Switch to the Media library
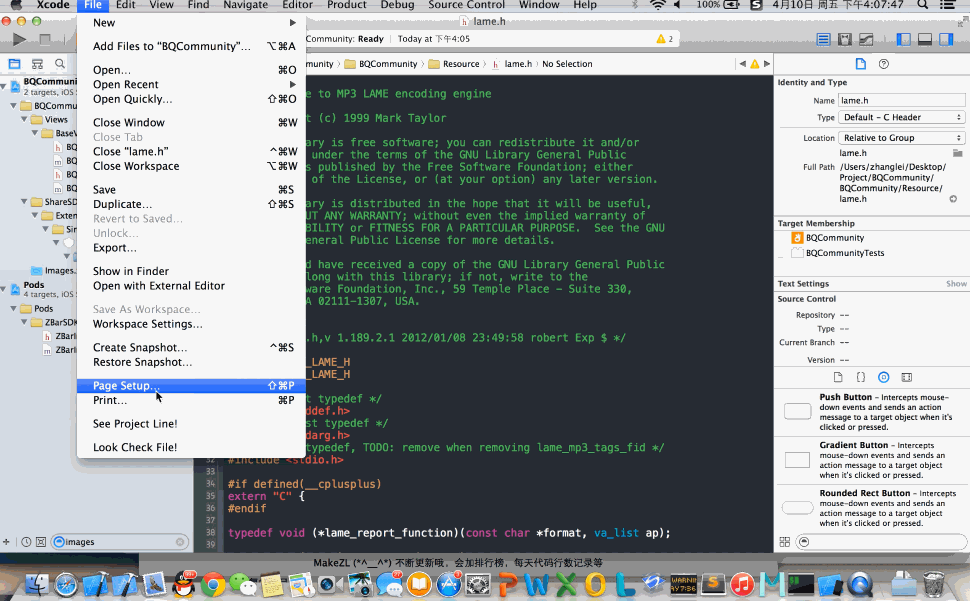Viewport: 970px width, 601px height. [906, 377]
